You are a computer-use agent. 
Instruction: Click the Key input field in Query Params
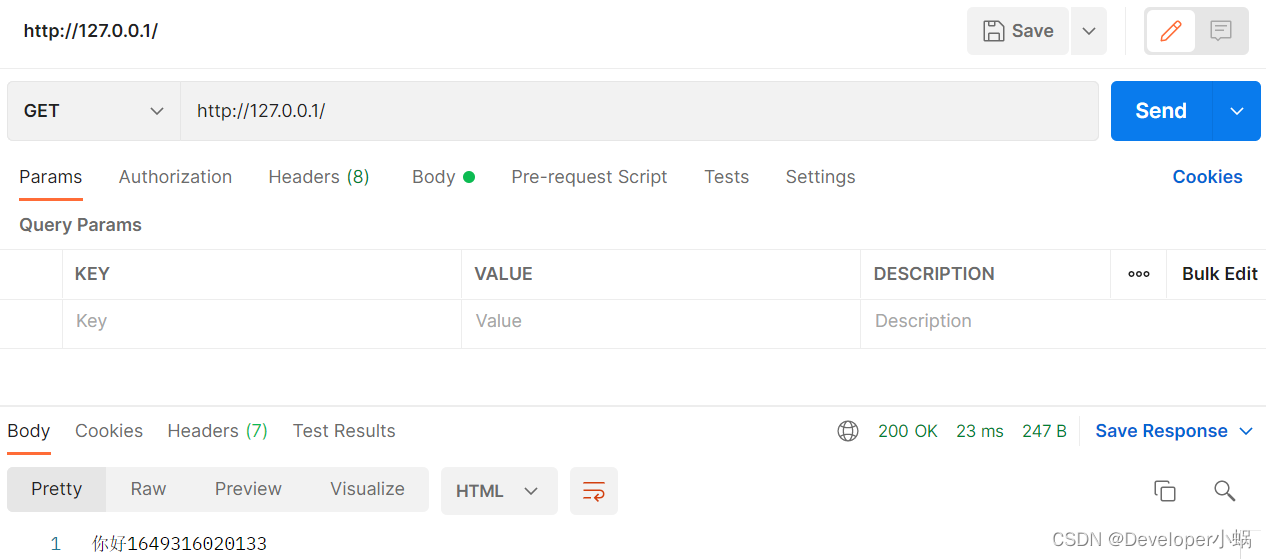261,322
